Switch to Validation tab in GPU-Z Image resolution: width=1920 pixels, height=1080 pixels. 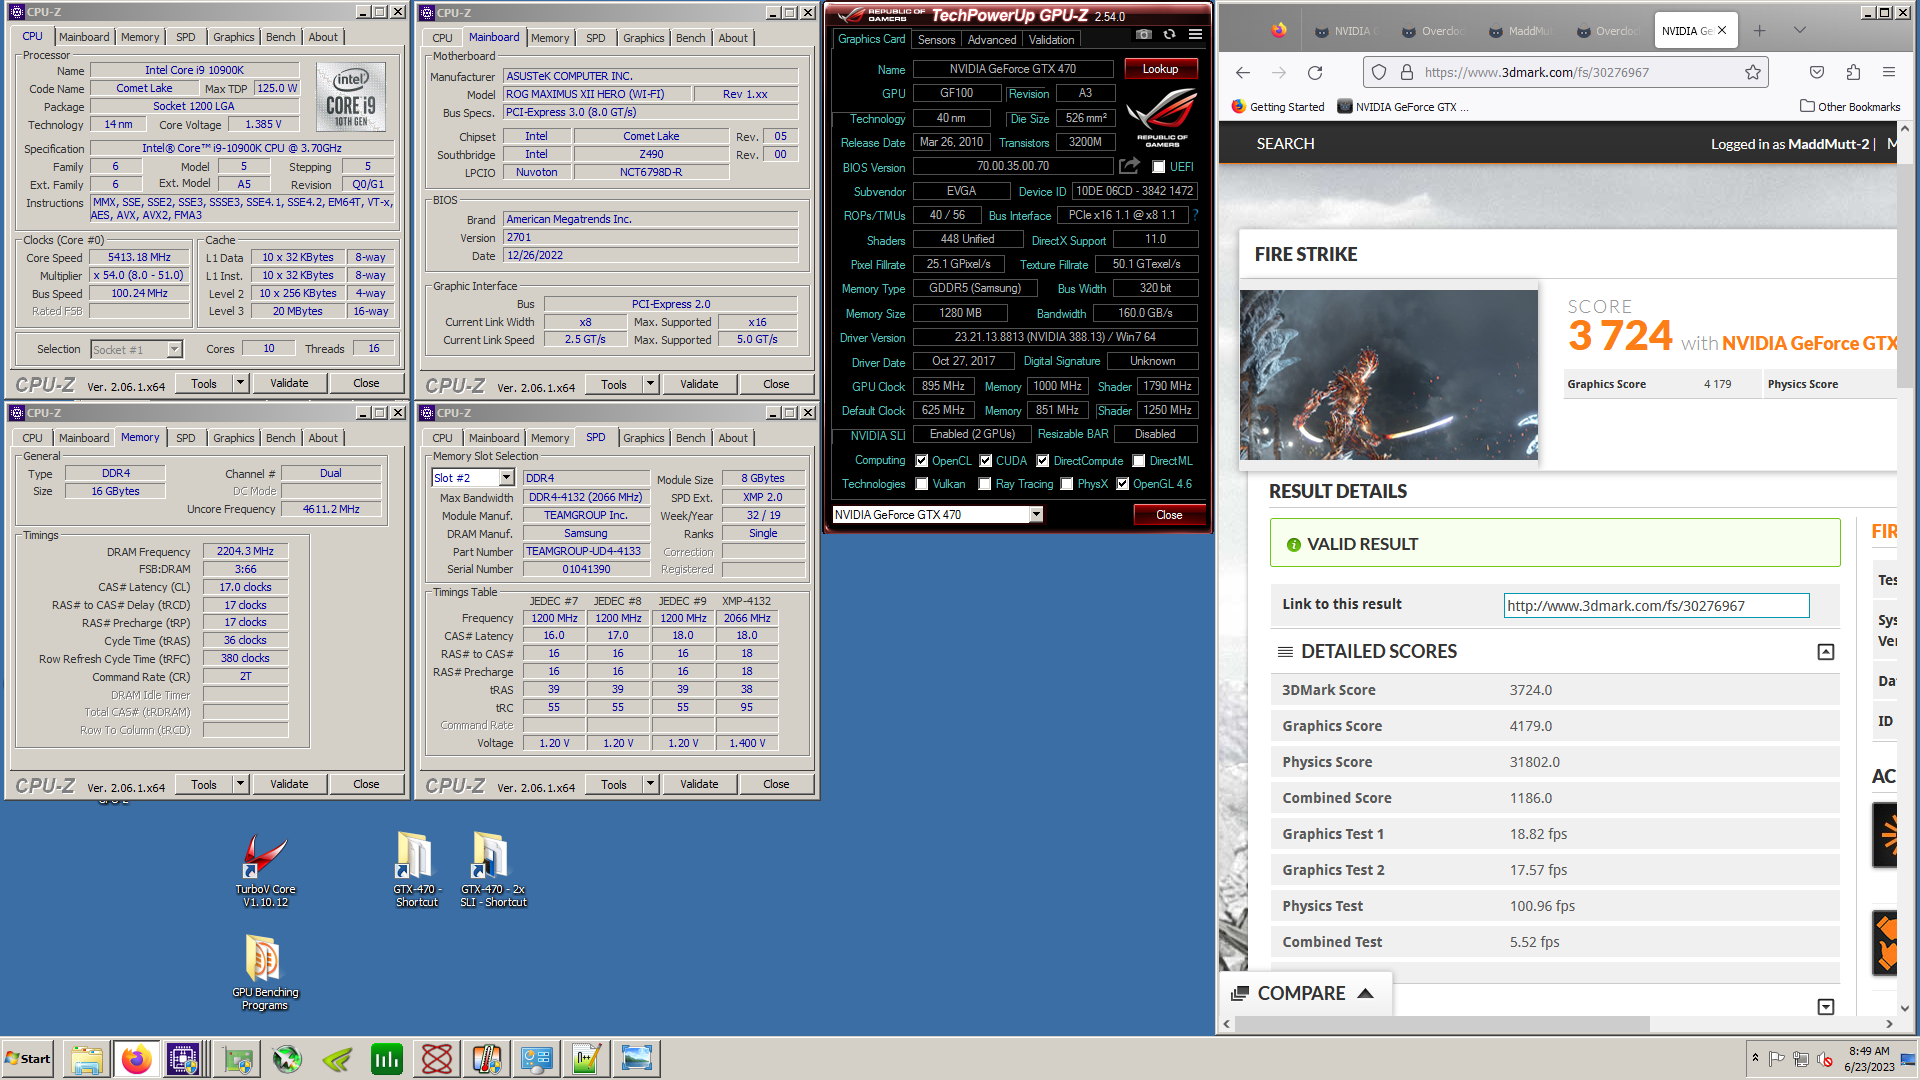click(1051, 40)
